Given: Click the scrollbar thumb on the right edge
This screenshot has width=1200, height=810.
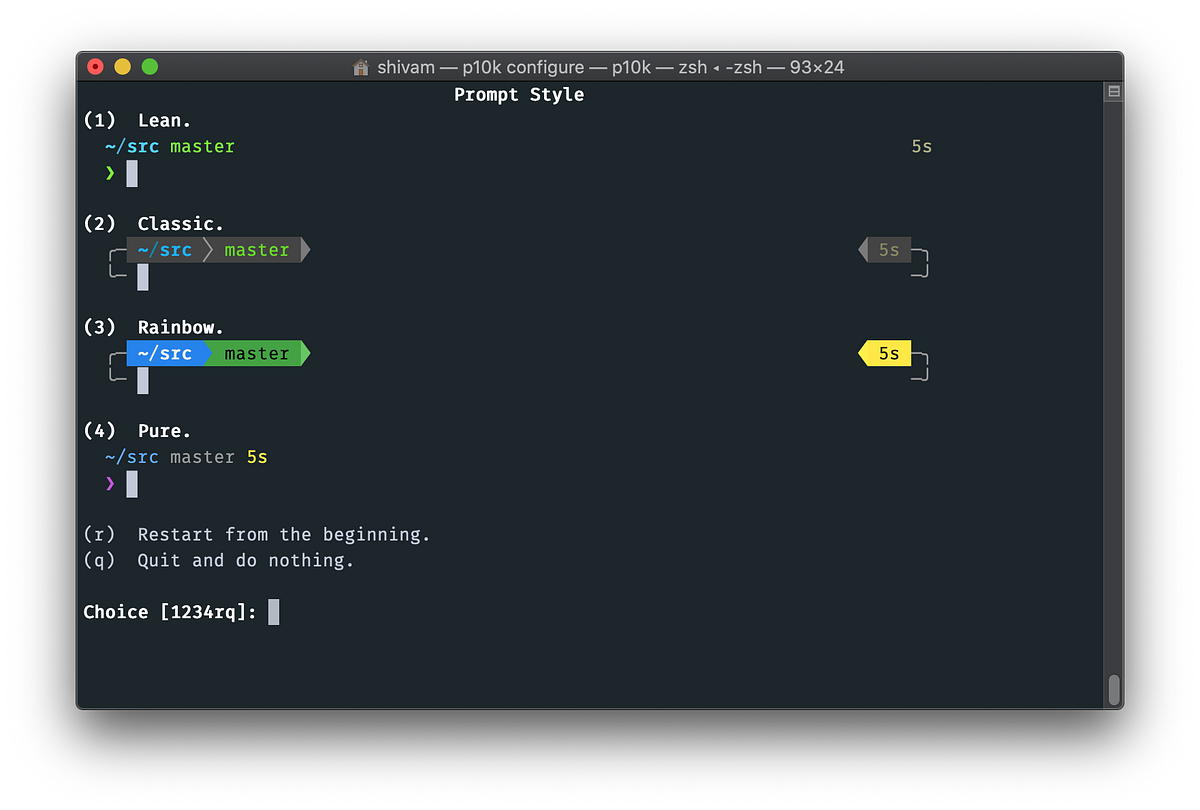Looking at the screenshot, I should pos(1113,690).
